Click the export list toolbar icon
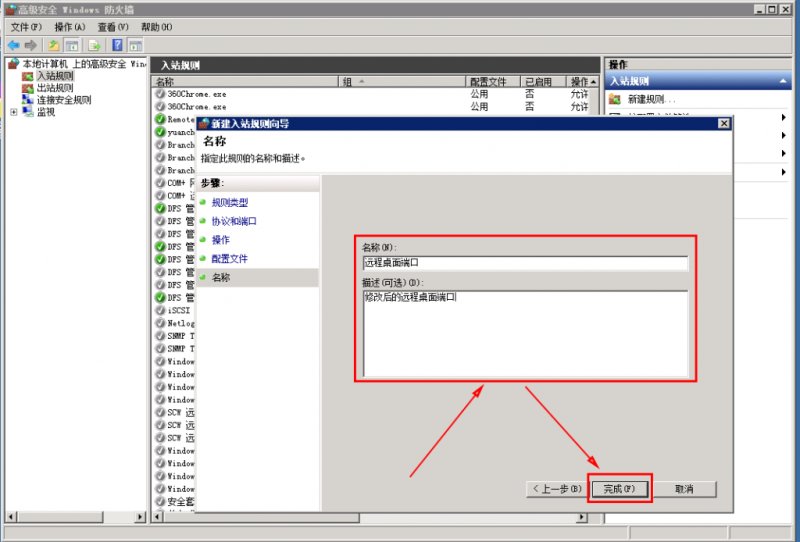This screenshot has height=542, width=800. tap(95, 45)
